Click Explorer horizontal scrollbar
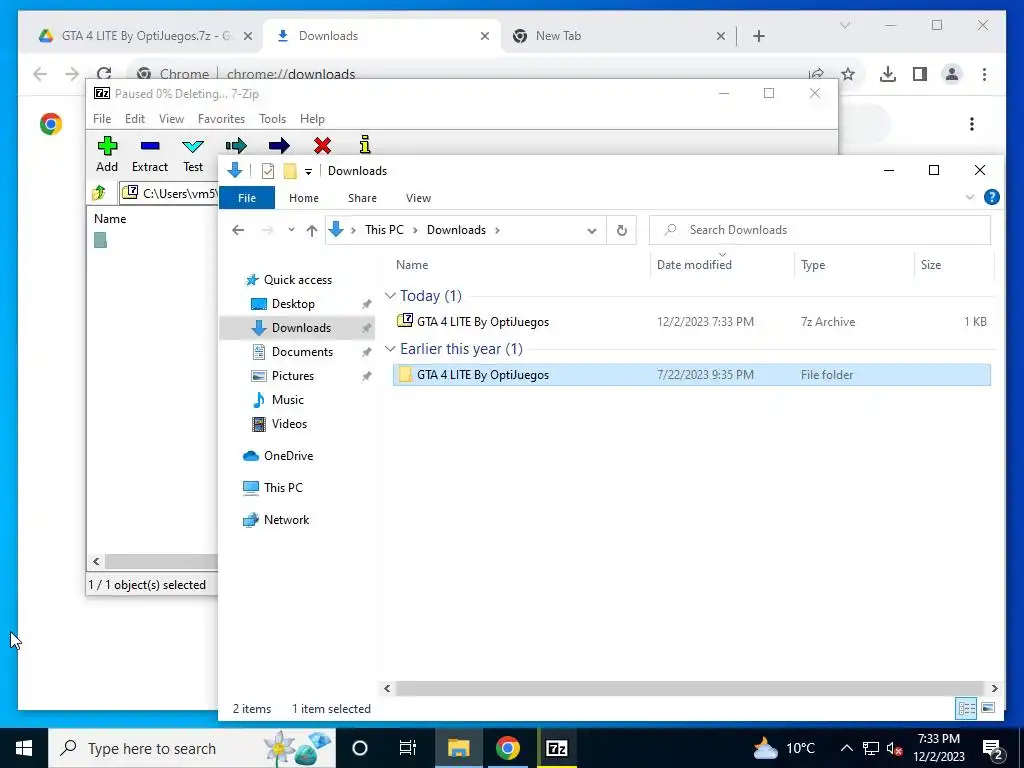The image size is (1024, 768). coord(690,688)
